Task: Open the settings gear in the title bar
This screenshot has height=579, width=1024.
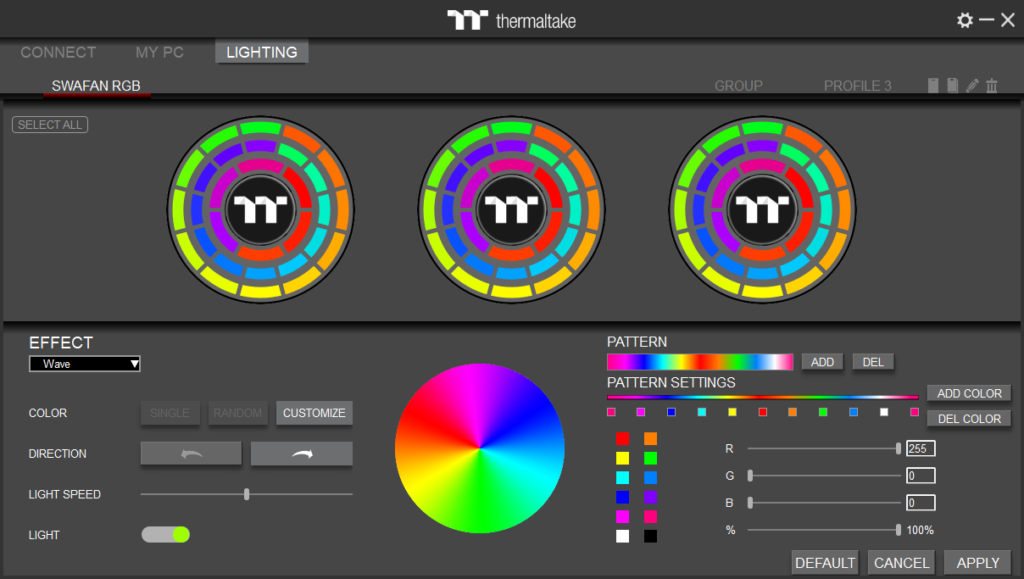Action: tap(965, 20)
